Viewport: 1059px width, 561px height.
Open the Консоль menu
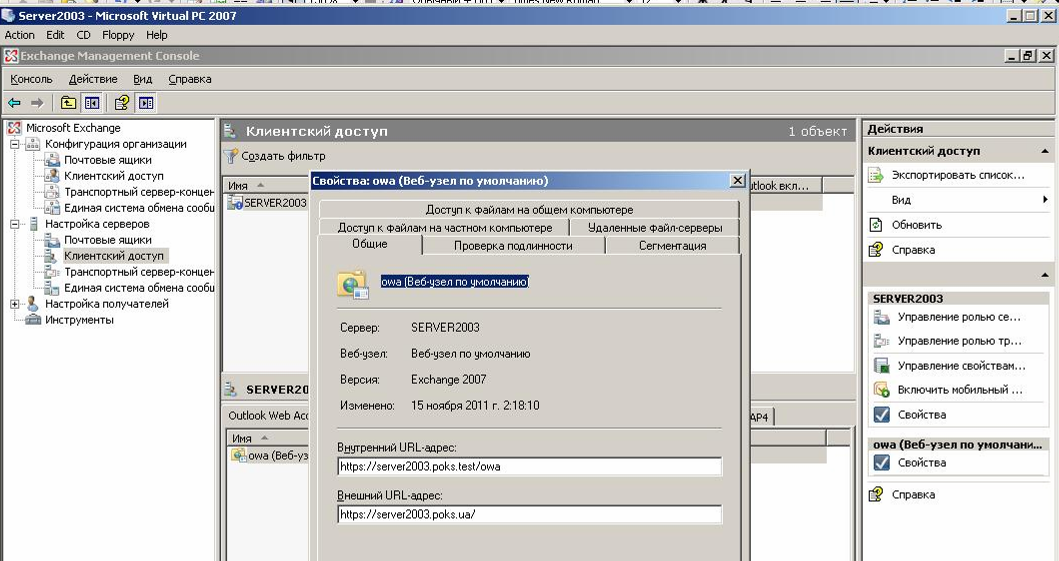tap(31, 79)
